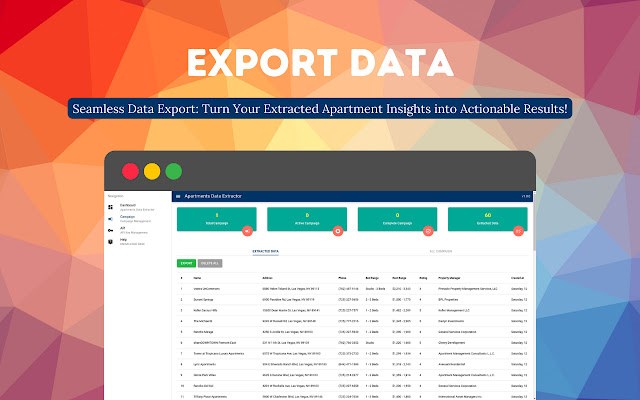Click the phone number cell in row 2
This screenshot has height=400, width=640.
[x=348, y=300]
